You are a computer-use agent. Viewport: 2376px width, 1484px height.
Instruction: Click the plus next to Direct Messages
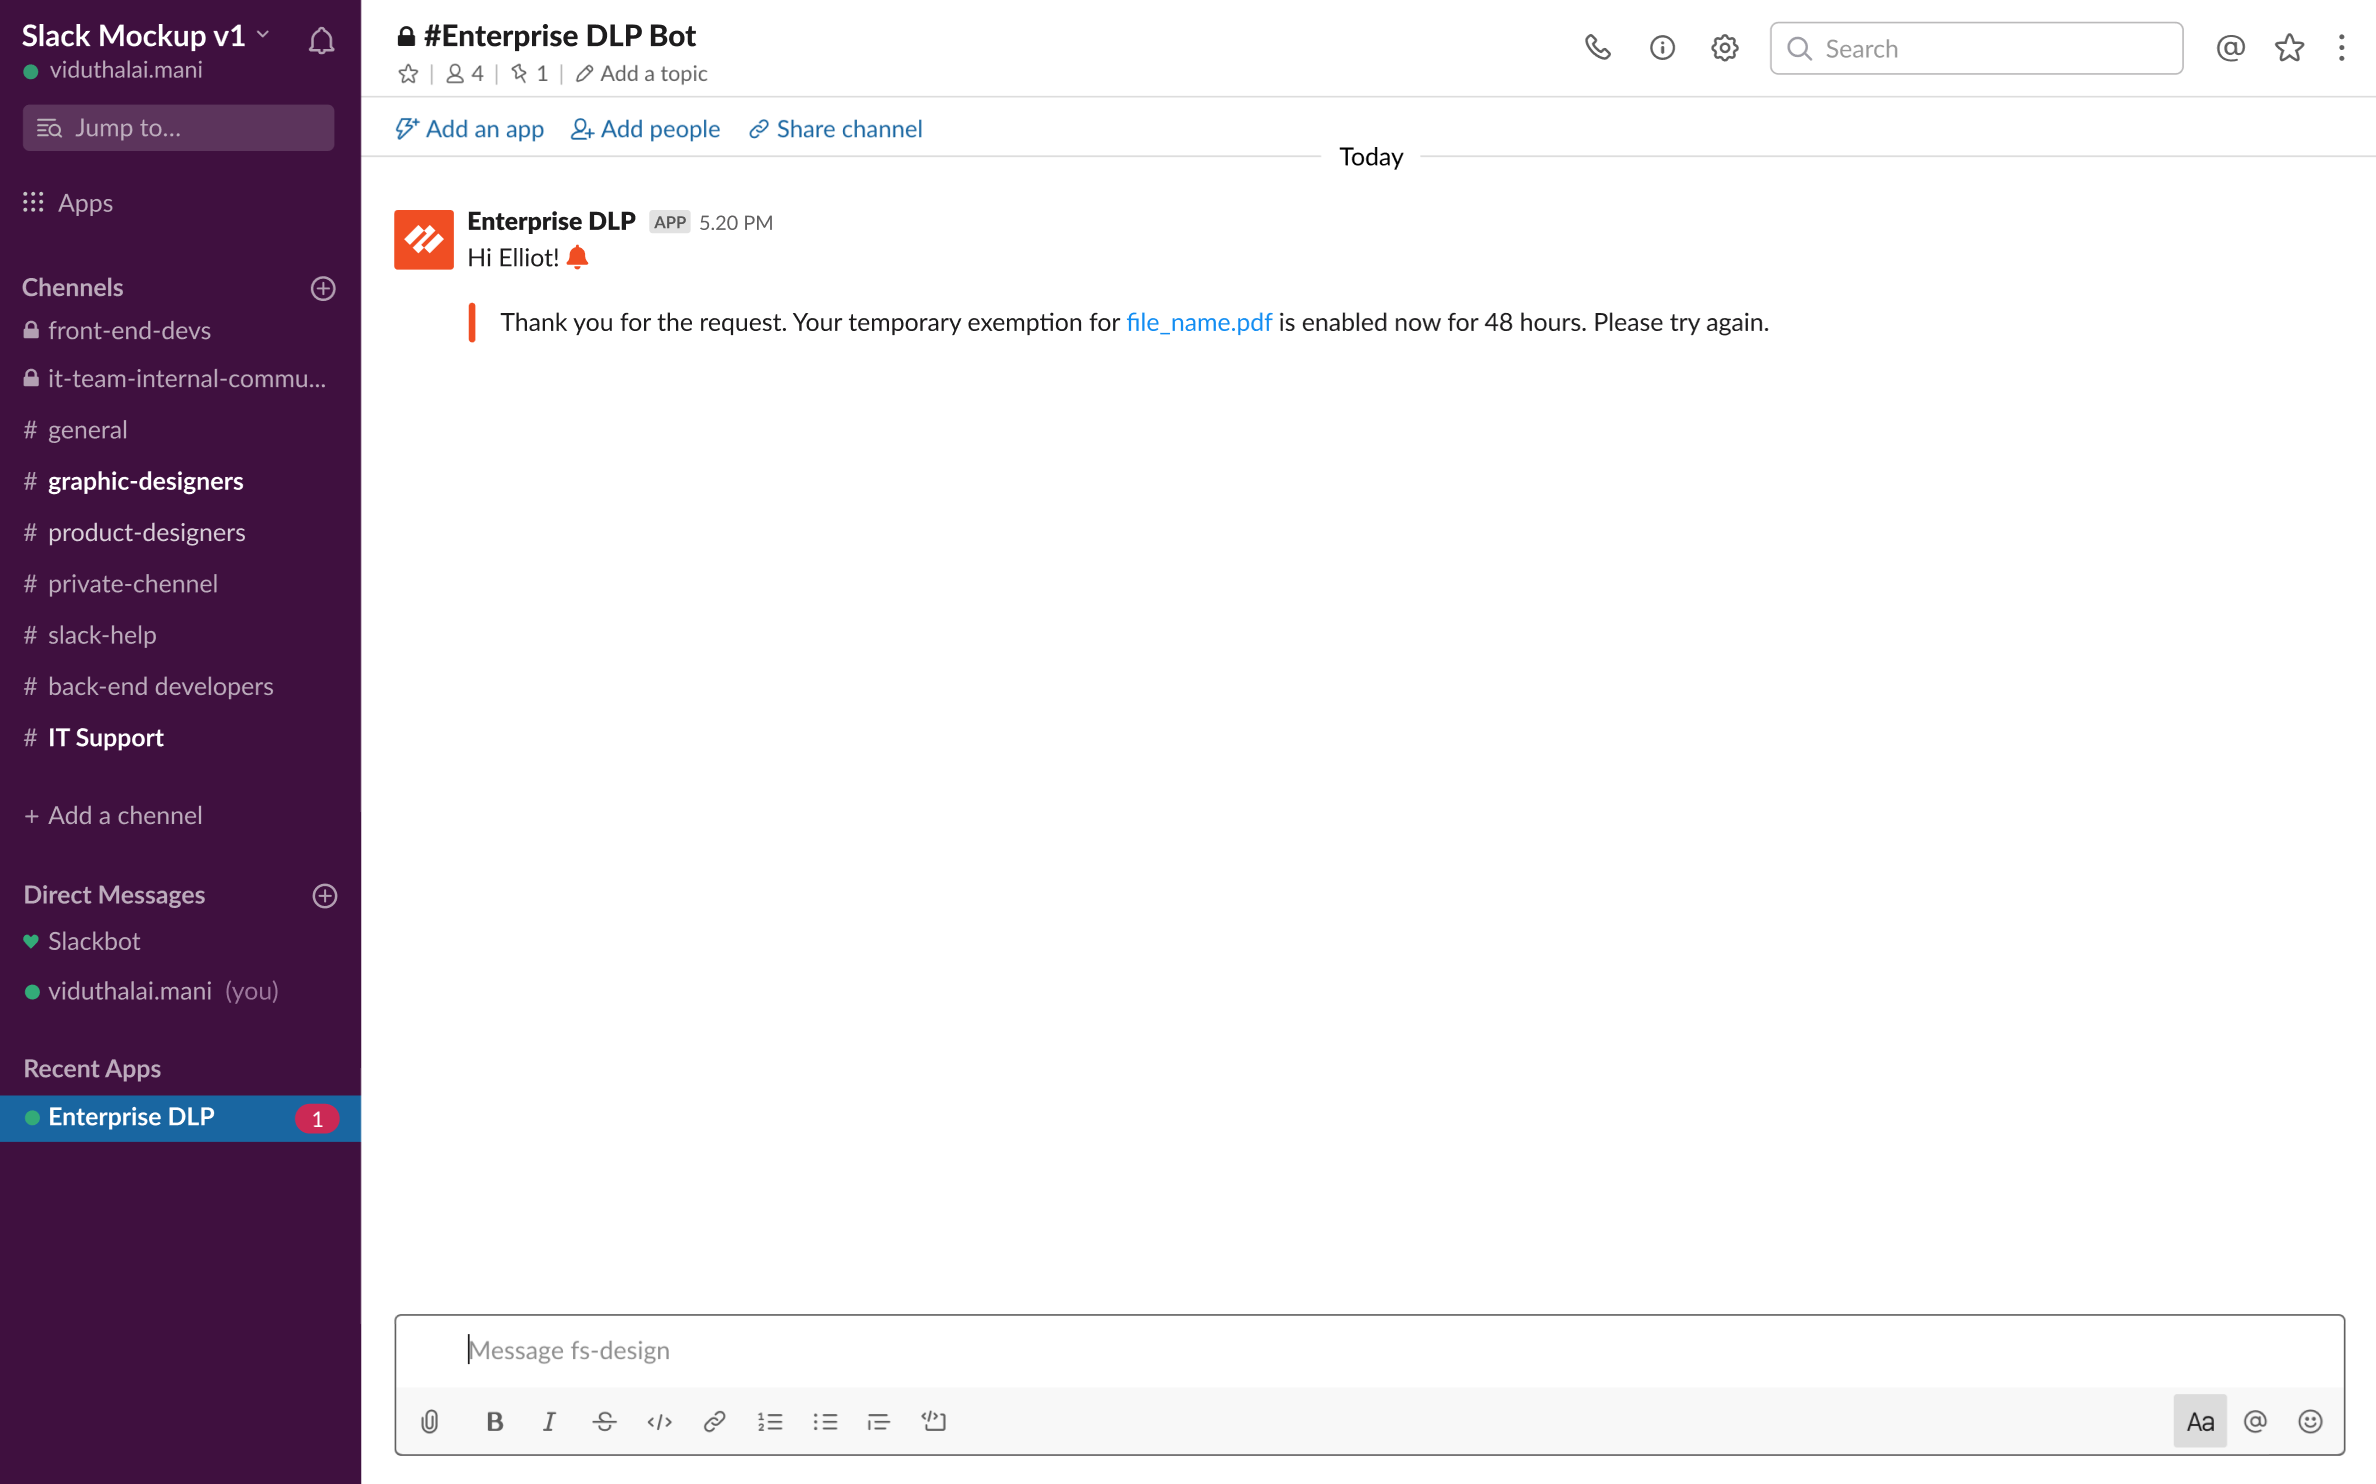point(324,895)
